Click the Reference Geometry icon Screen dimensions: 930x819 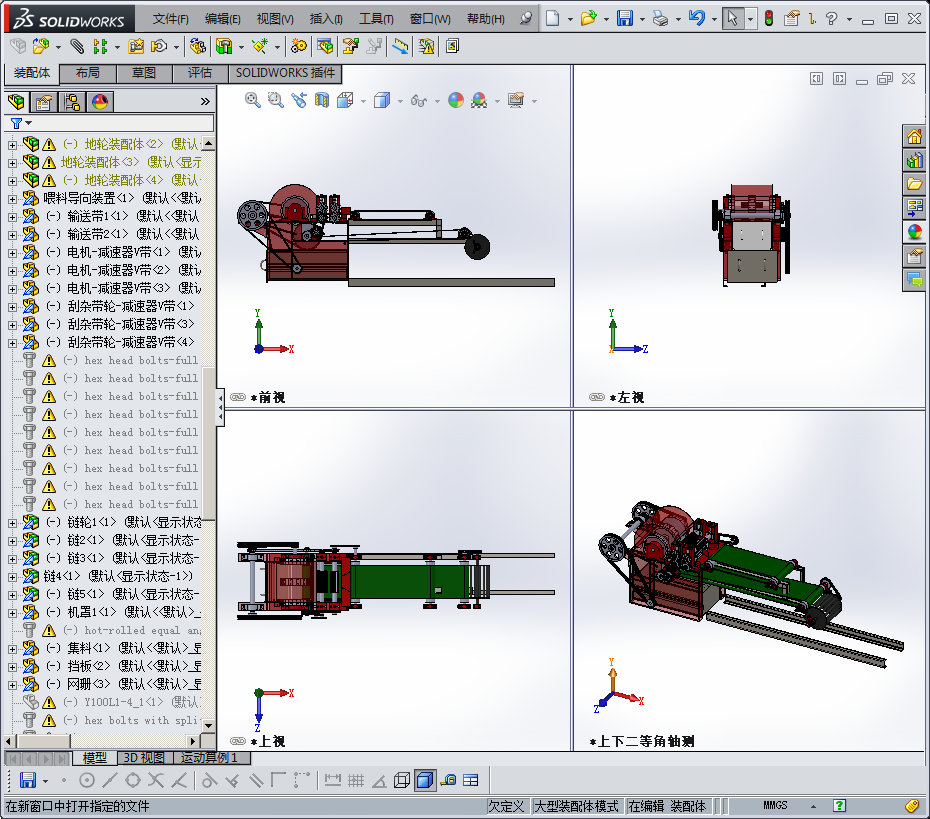coord(260,46)
